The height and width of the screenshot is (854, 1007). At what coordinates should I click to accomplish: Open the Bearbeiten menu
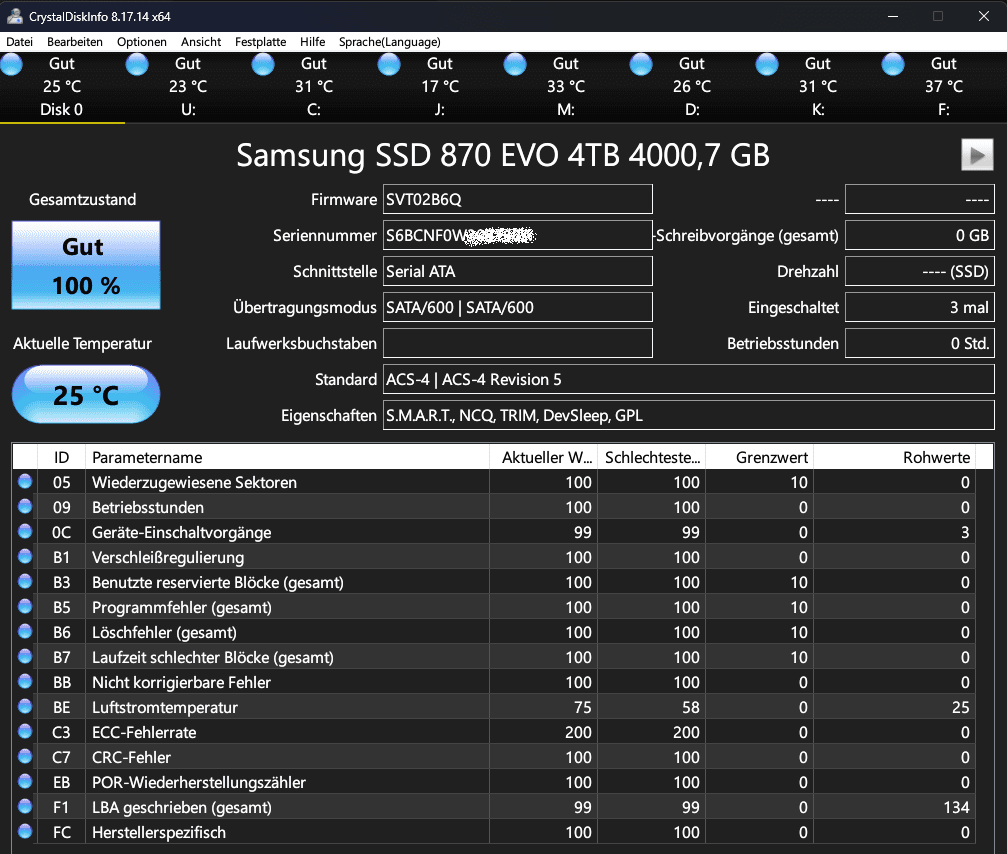74,42
